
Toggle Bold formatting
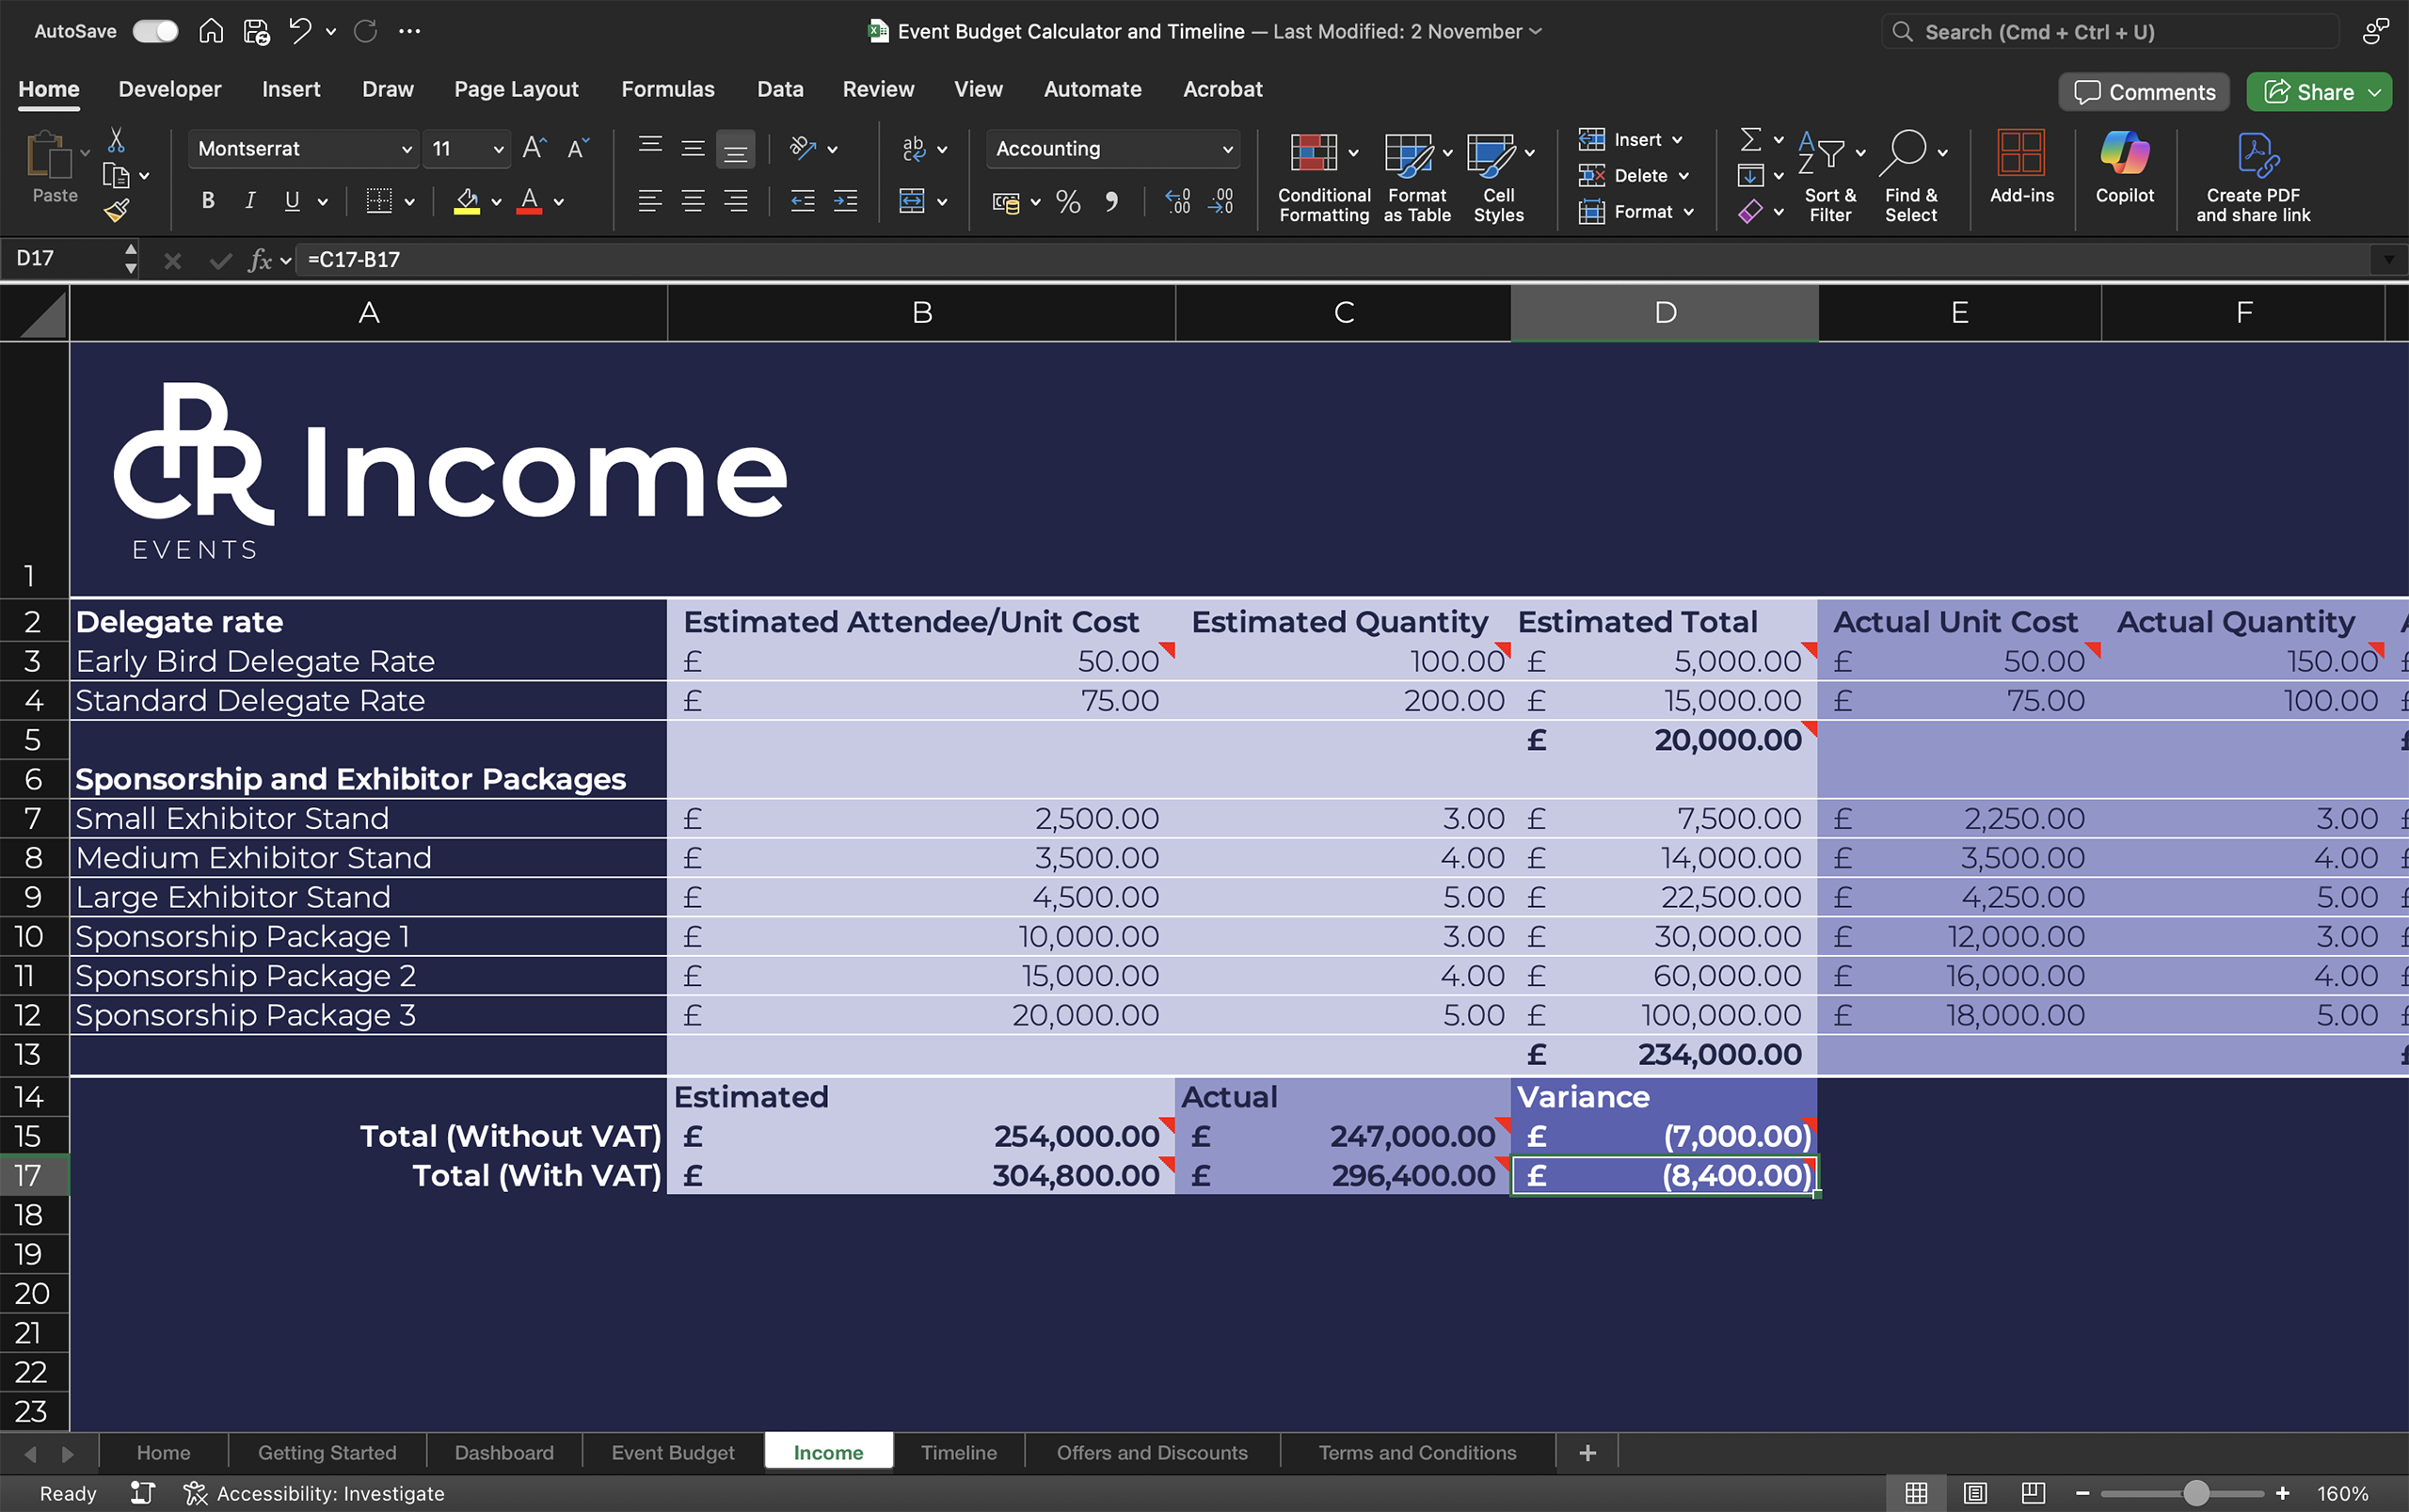[208, 201]
